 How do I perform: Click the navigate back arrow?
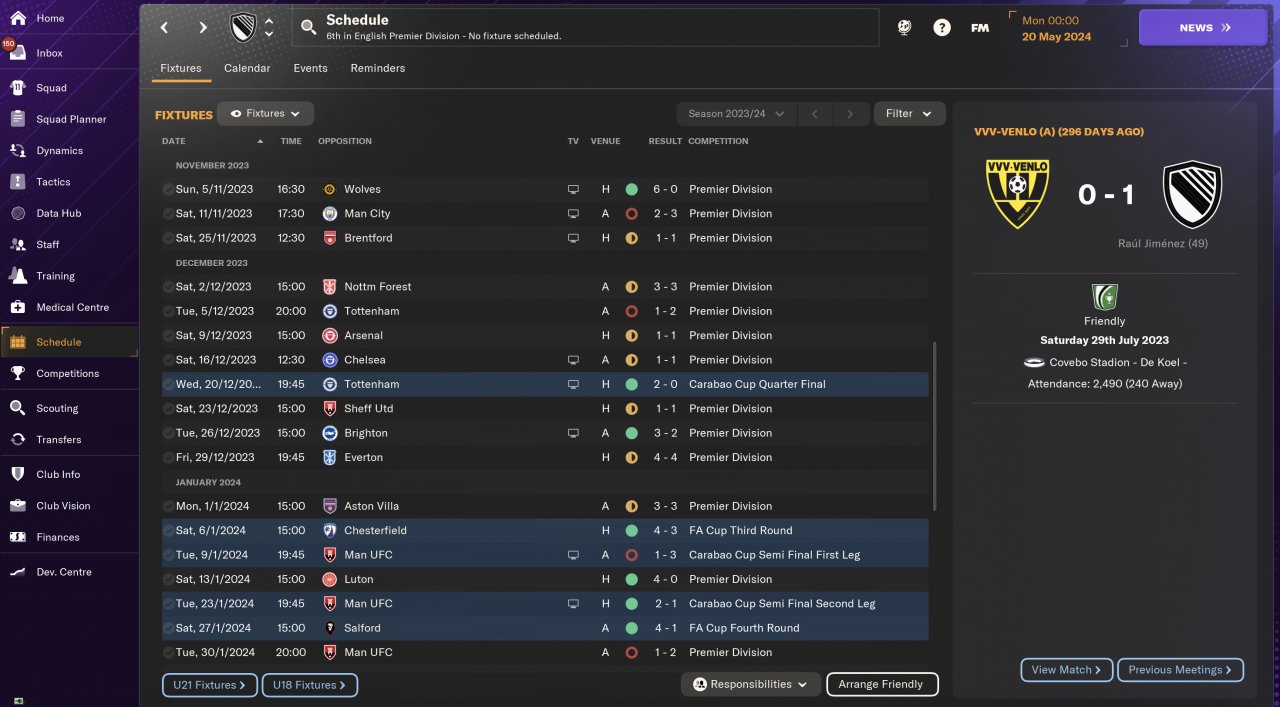[165, 28]
